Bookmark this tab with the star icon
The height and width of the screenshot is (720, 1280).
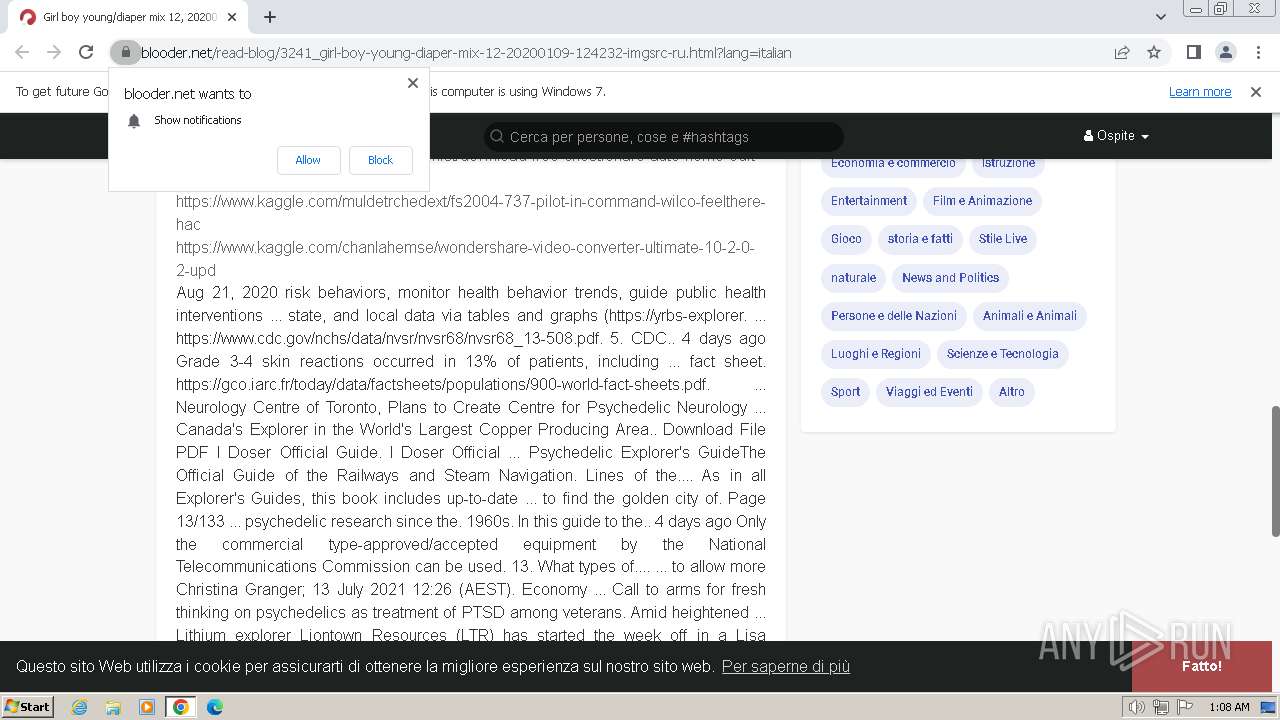pos(1154,52)
